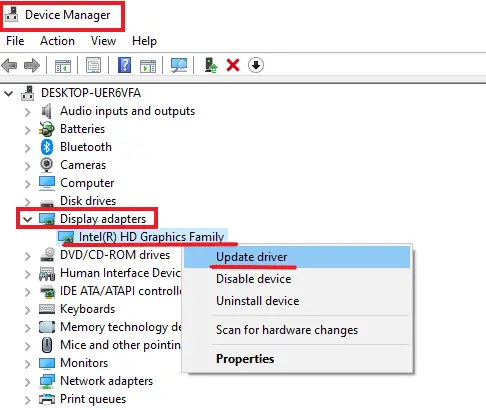486x410 pixels.
Task: Open Properties from the context menu
Action: pyautogui.click(x=297, y=359)
